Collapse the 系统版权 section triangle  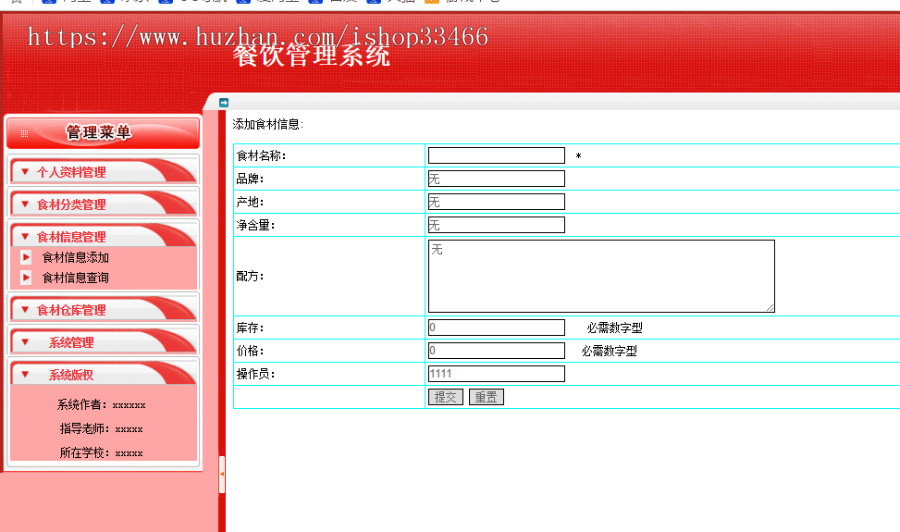coord(25,374)
